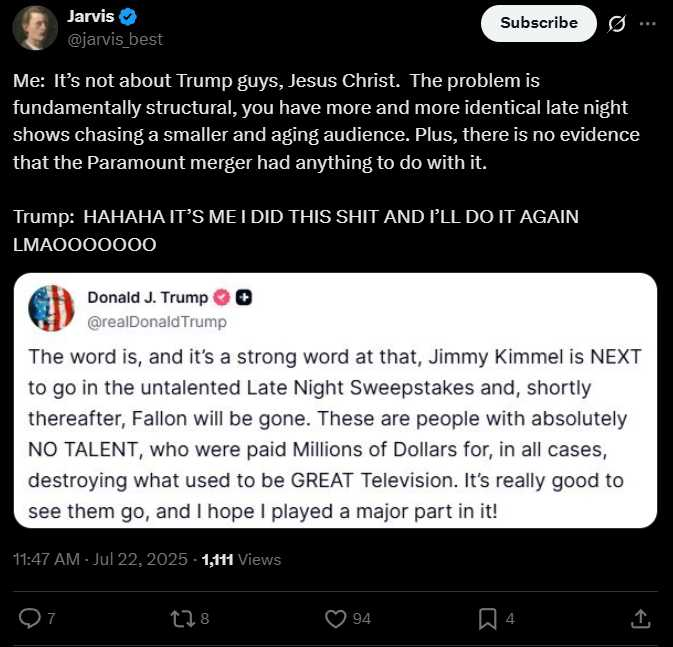Click the 1,111 Views counter
The width and height of the screenshot is (673, 647).
pyautogui.click(x=241, y=559)
